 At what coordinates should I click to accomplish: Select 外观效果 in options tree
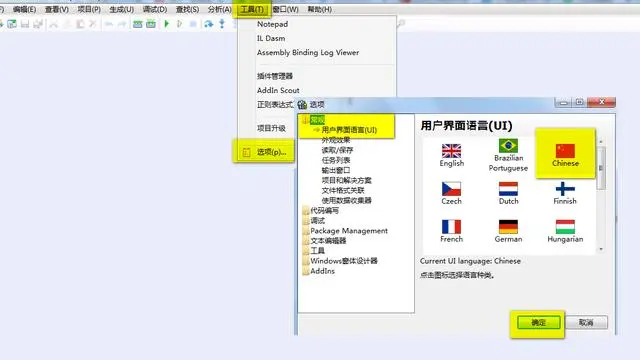tap(336, 140)
